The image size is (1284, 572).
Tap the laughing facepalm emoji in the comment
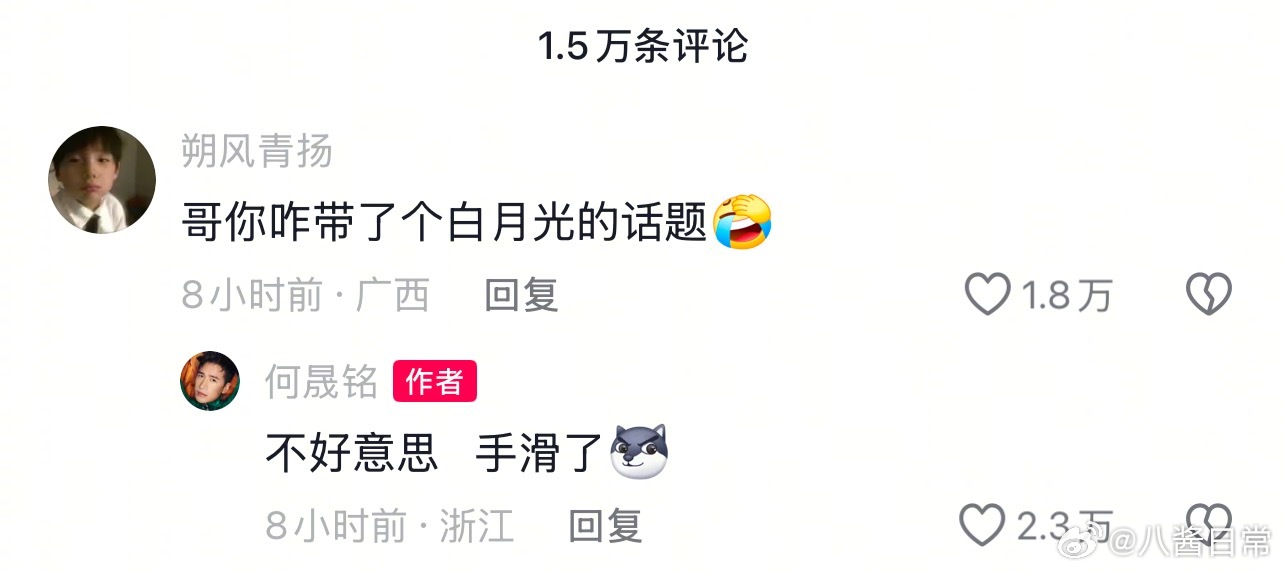pyautogui.click(x=744, y=222)
